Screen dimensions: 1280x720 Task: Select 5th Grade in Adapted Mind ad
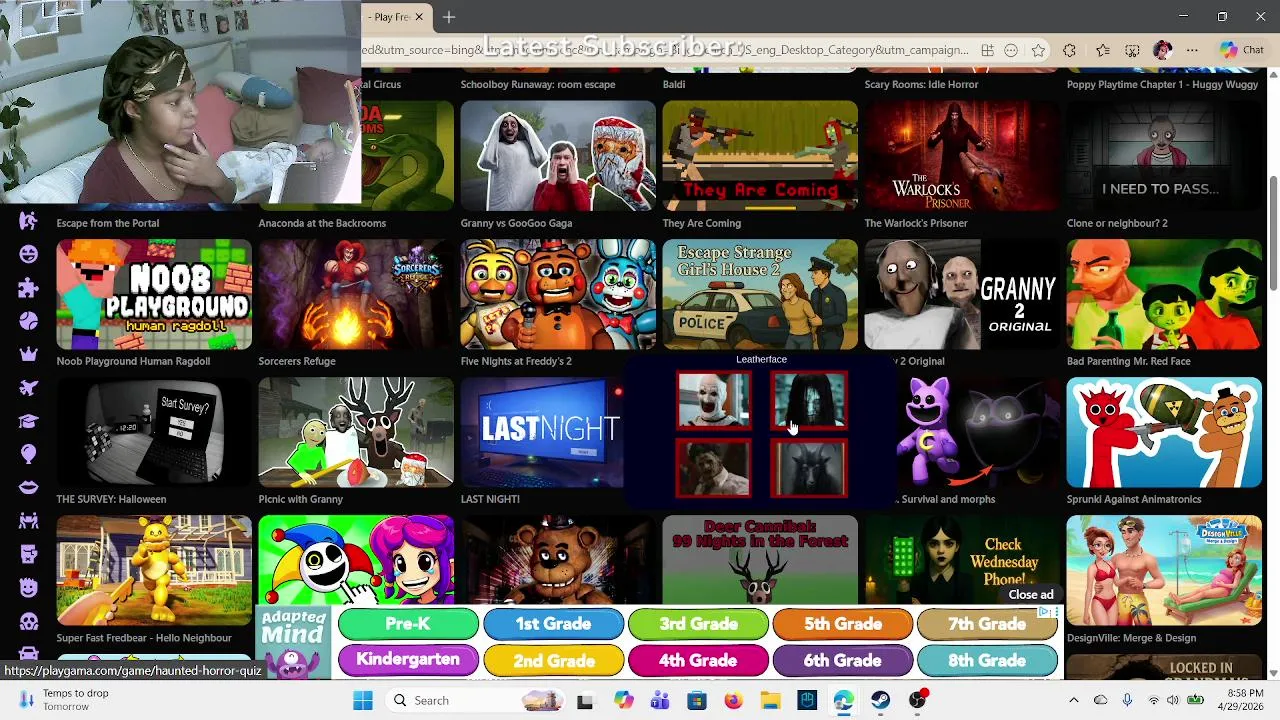pos(843,624)
